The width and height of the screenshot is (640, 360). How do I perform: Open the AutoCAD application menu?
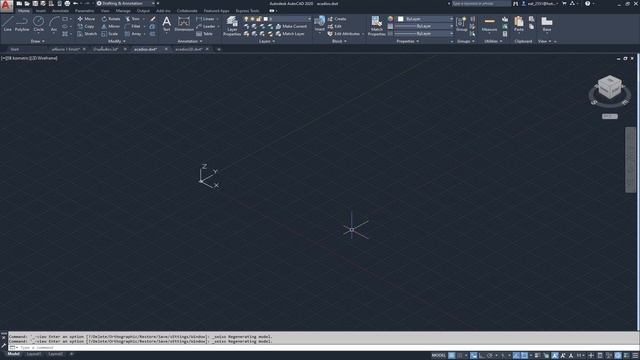6,6
